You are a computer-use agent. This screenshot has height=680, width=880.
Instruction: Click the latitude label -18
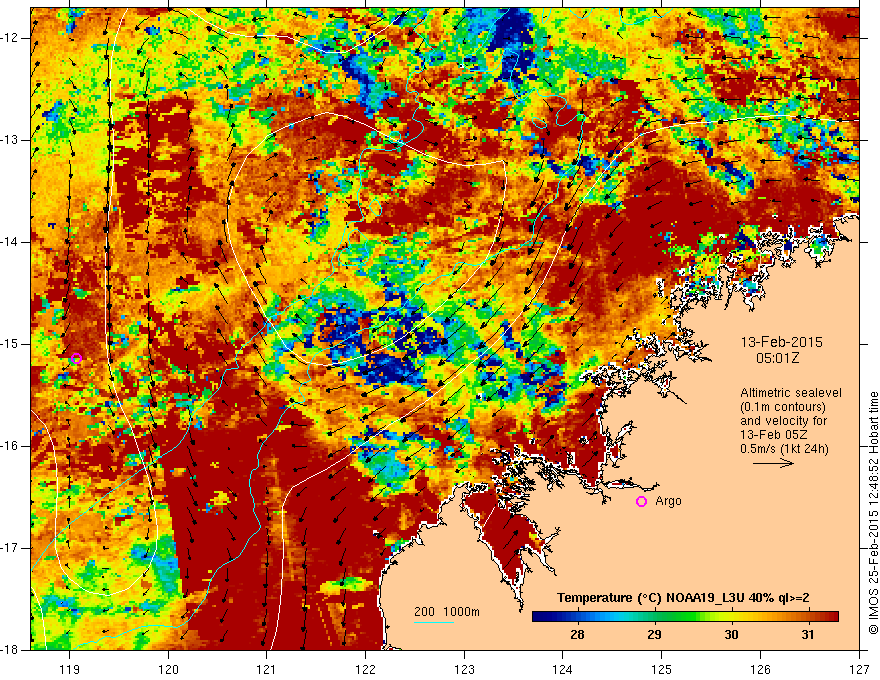(10, 650)
